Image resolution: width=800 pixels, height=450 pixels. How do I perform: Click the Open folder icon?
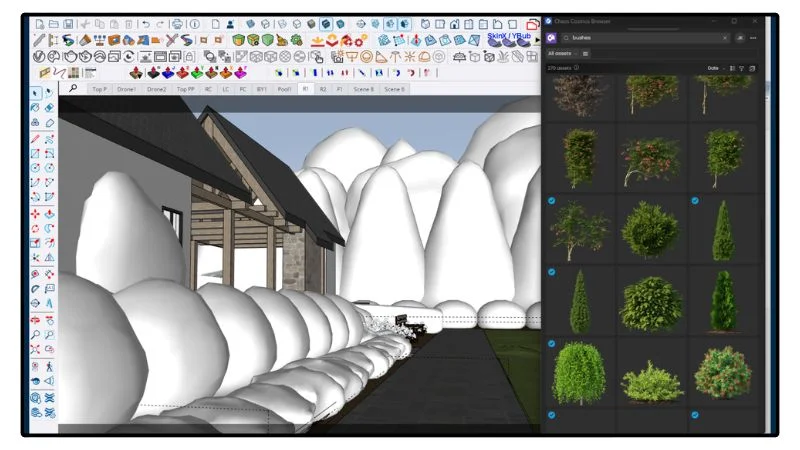(x=54, y=24)
